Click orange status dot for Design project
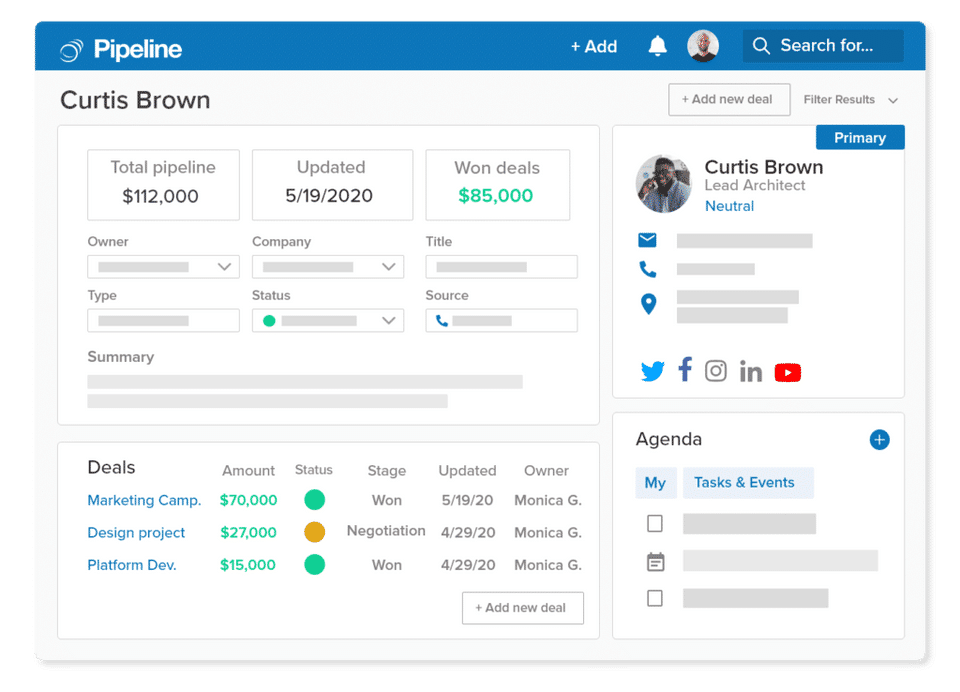960x692 pixels. (314, 532)
